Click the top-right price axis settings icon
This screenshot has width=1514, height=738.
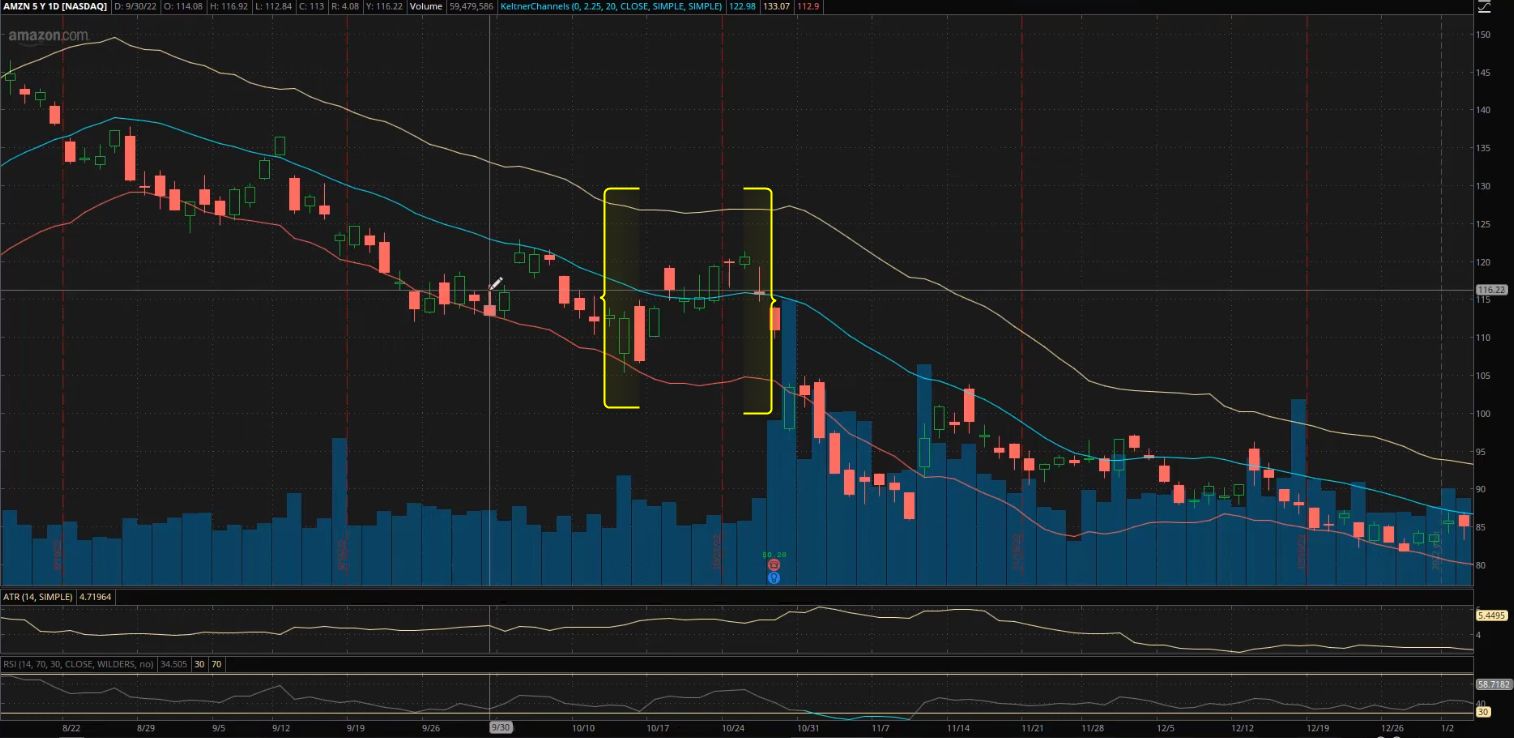(x=1483, y=7)
